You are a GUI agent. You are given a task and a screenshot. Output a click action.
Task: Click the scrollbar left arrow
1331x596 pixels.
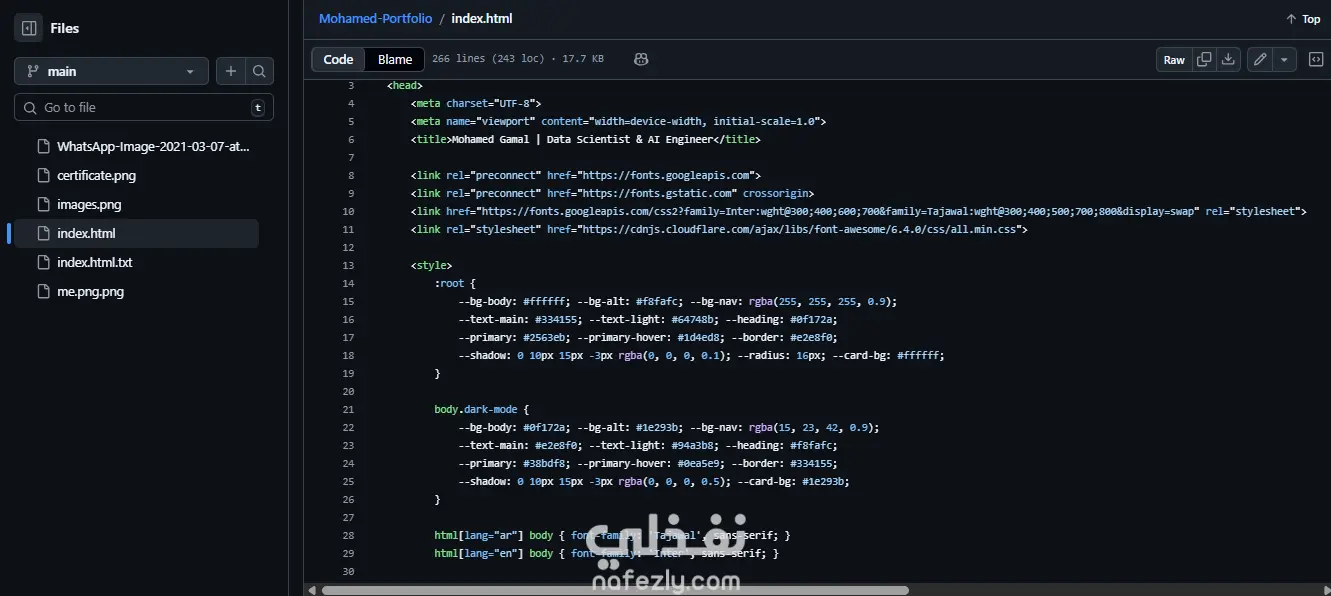coord(311,590)
